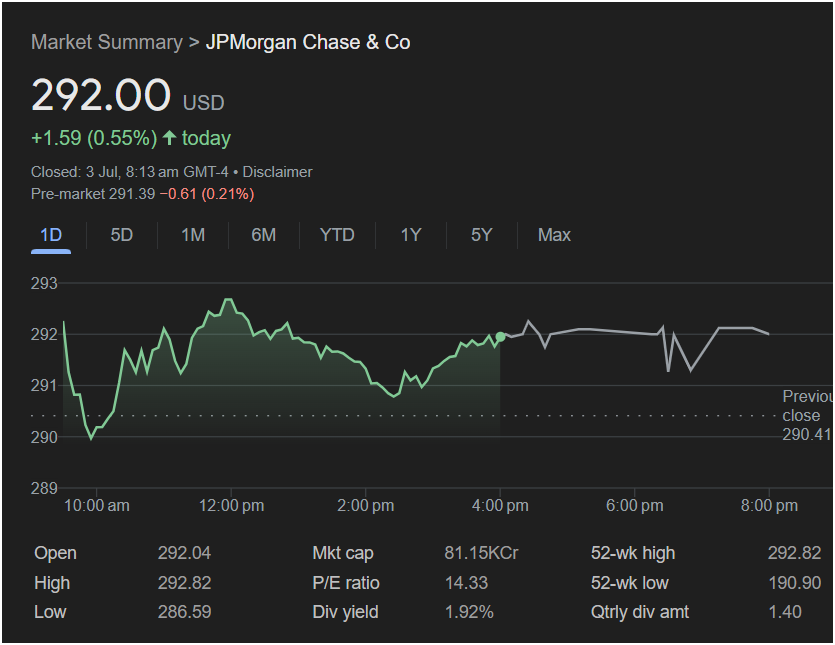Select the 5Y time range tab
This screenshot has height=645, width=835.
(481, 235)
